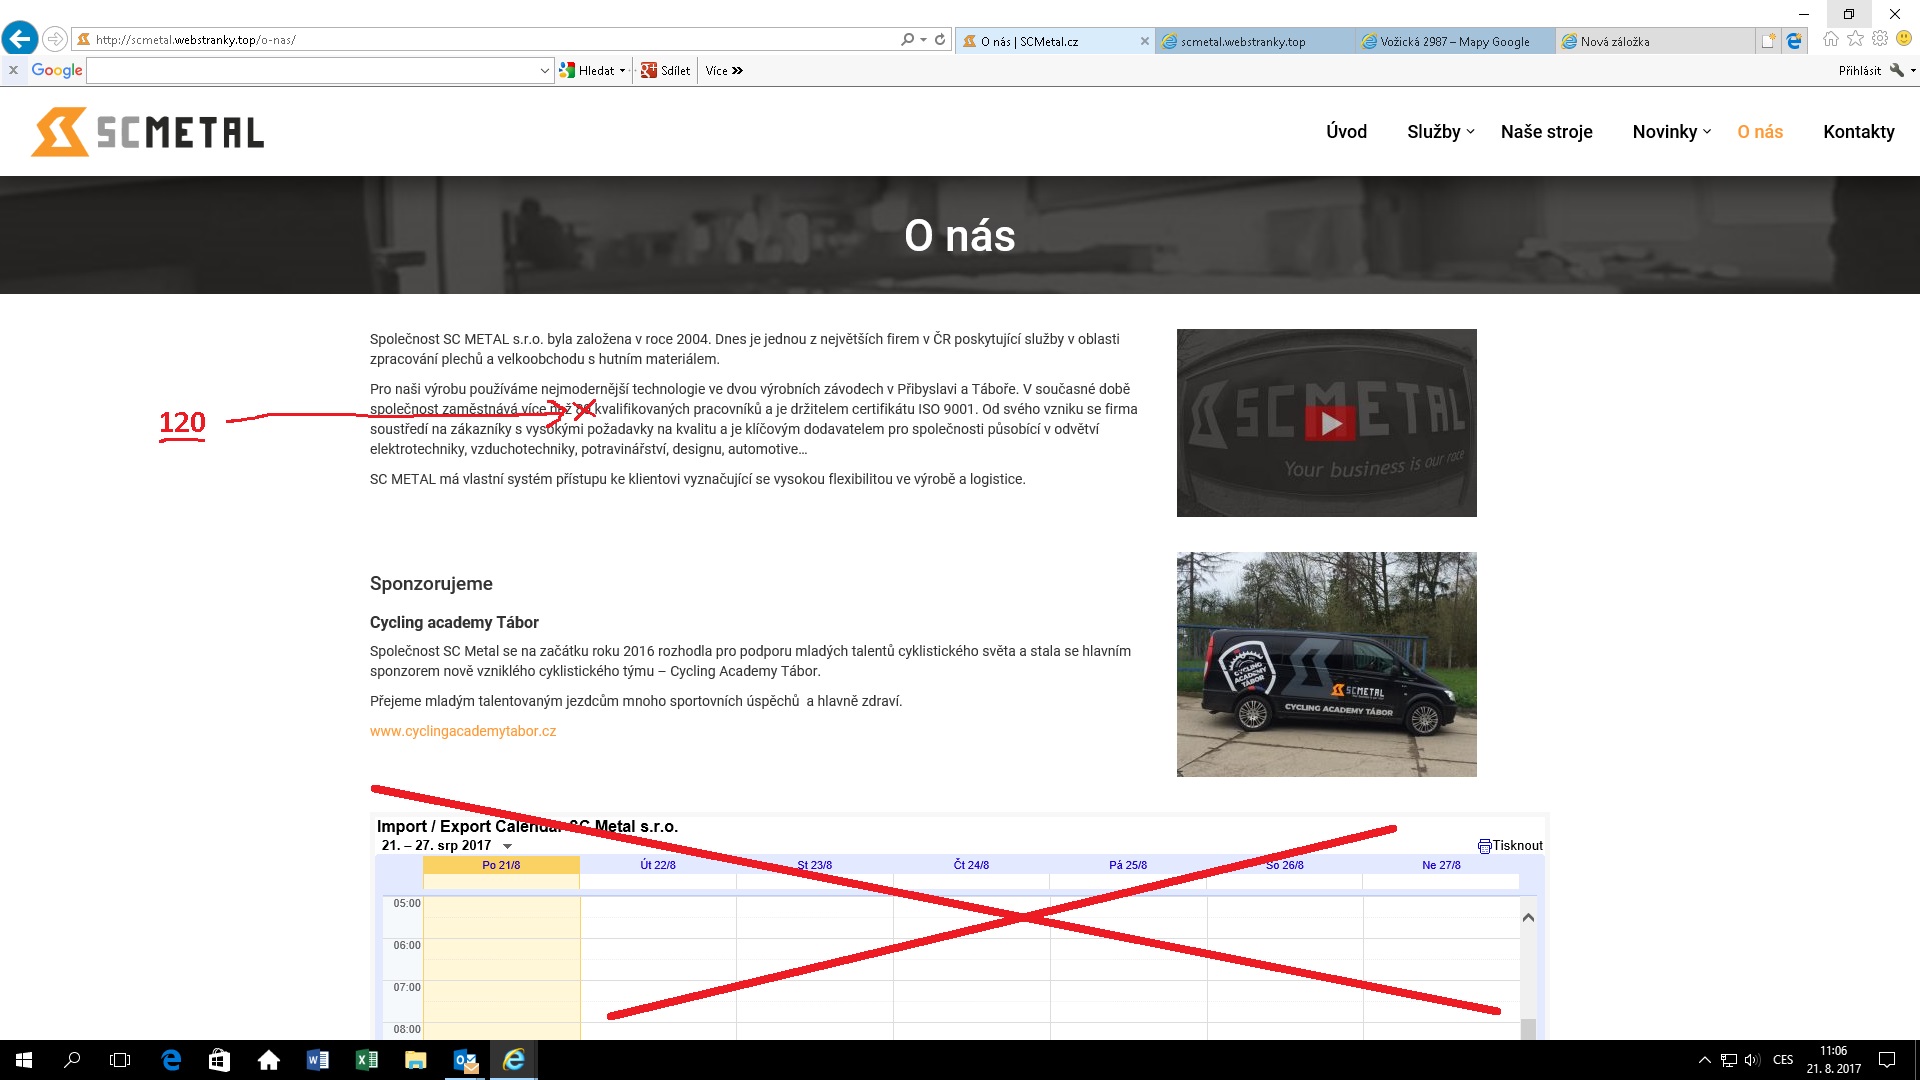Open the browser home icon
1920x1080 pixels.
coord(1831,39)
